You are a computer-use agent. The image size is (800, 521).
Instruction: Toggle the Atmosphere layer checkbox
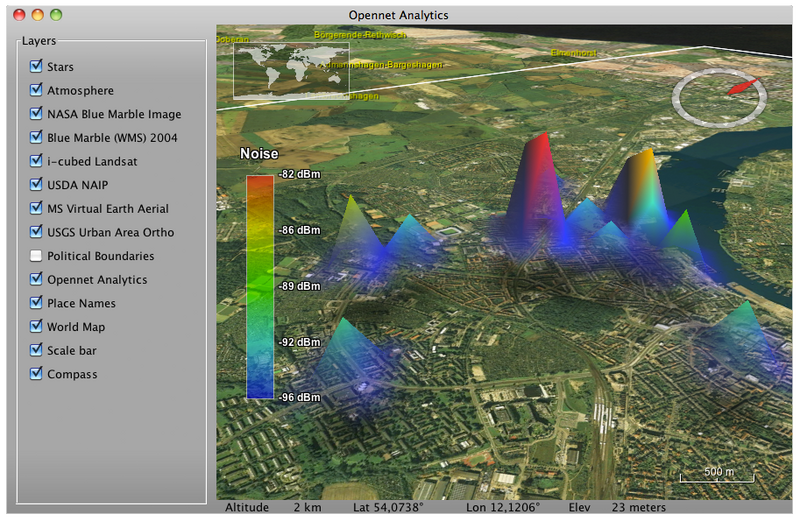[36, 90]
